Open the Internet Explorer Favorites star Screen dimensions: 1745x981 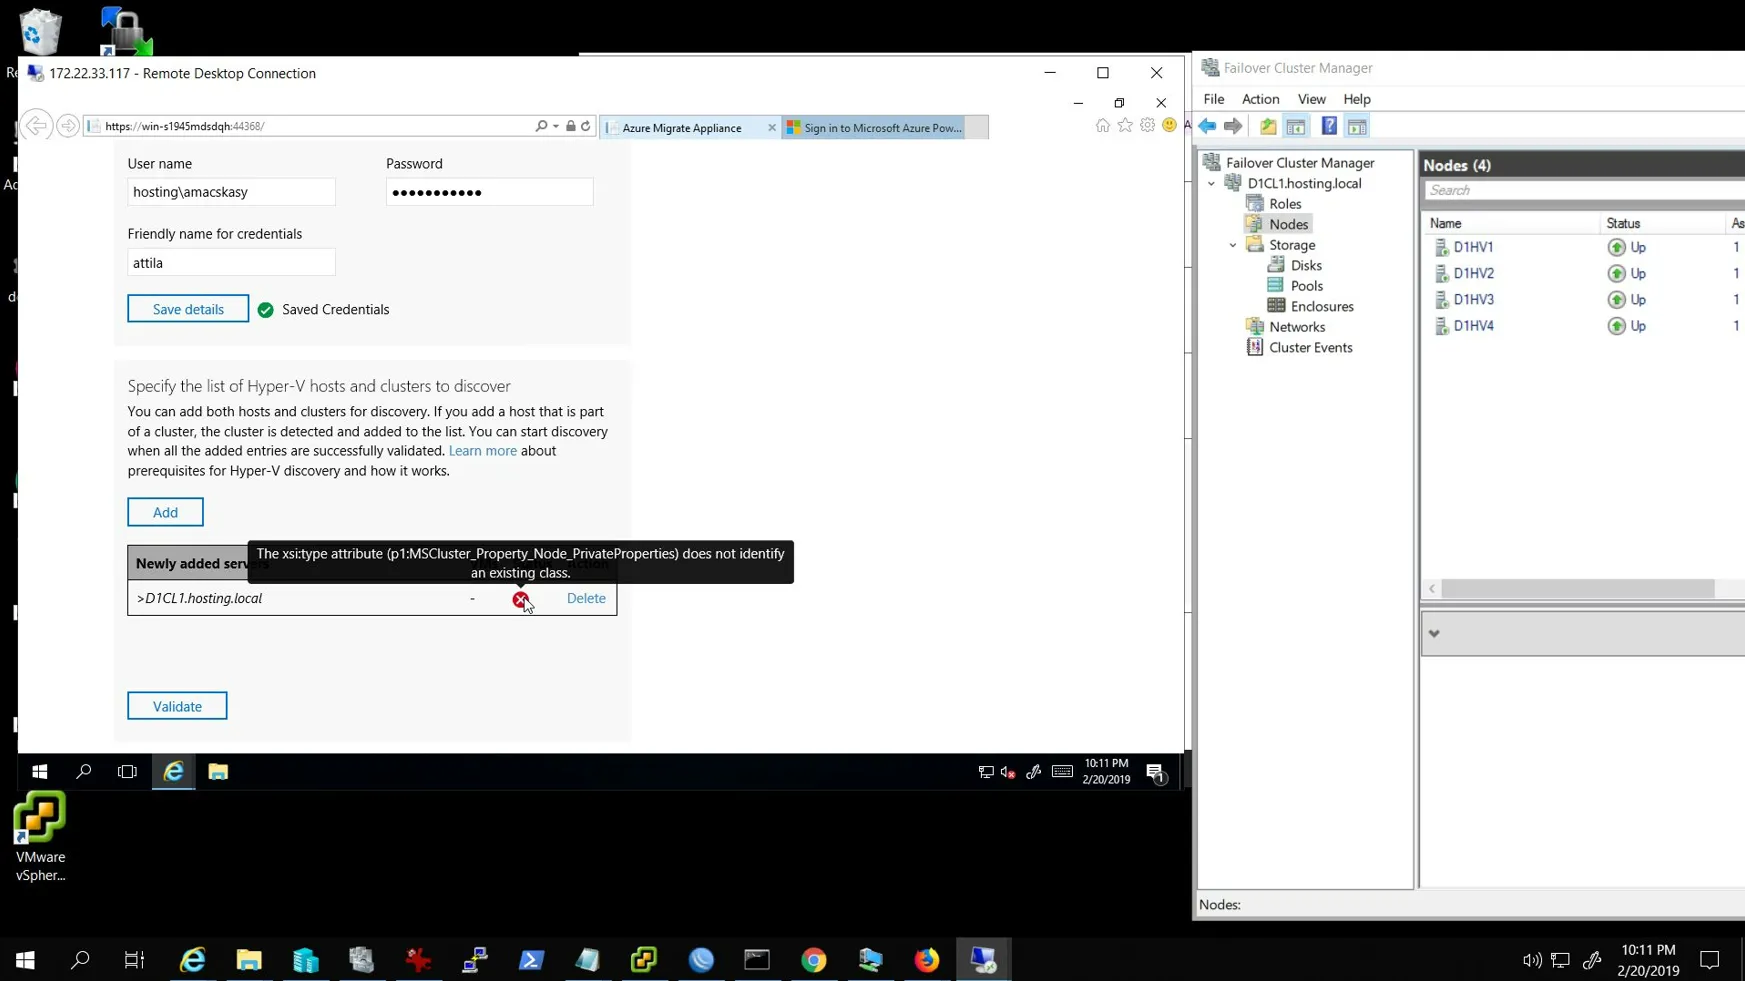(1125, 125)
